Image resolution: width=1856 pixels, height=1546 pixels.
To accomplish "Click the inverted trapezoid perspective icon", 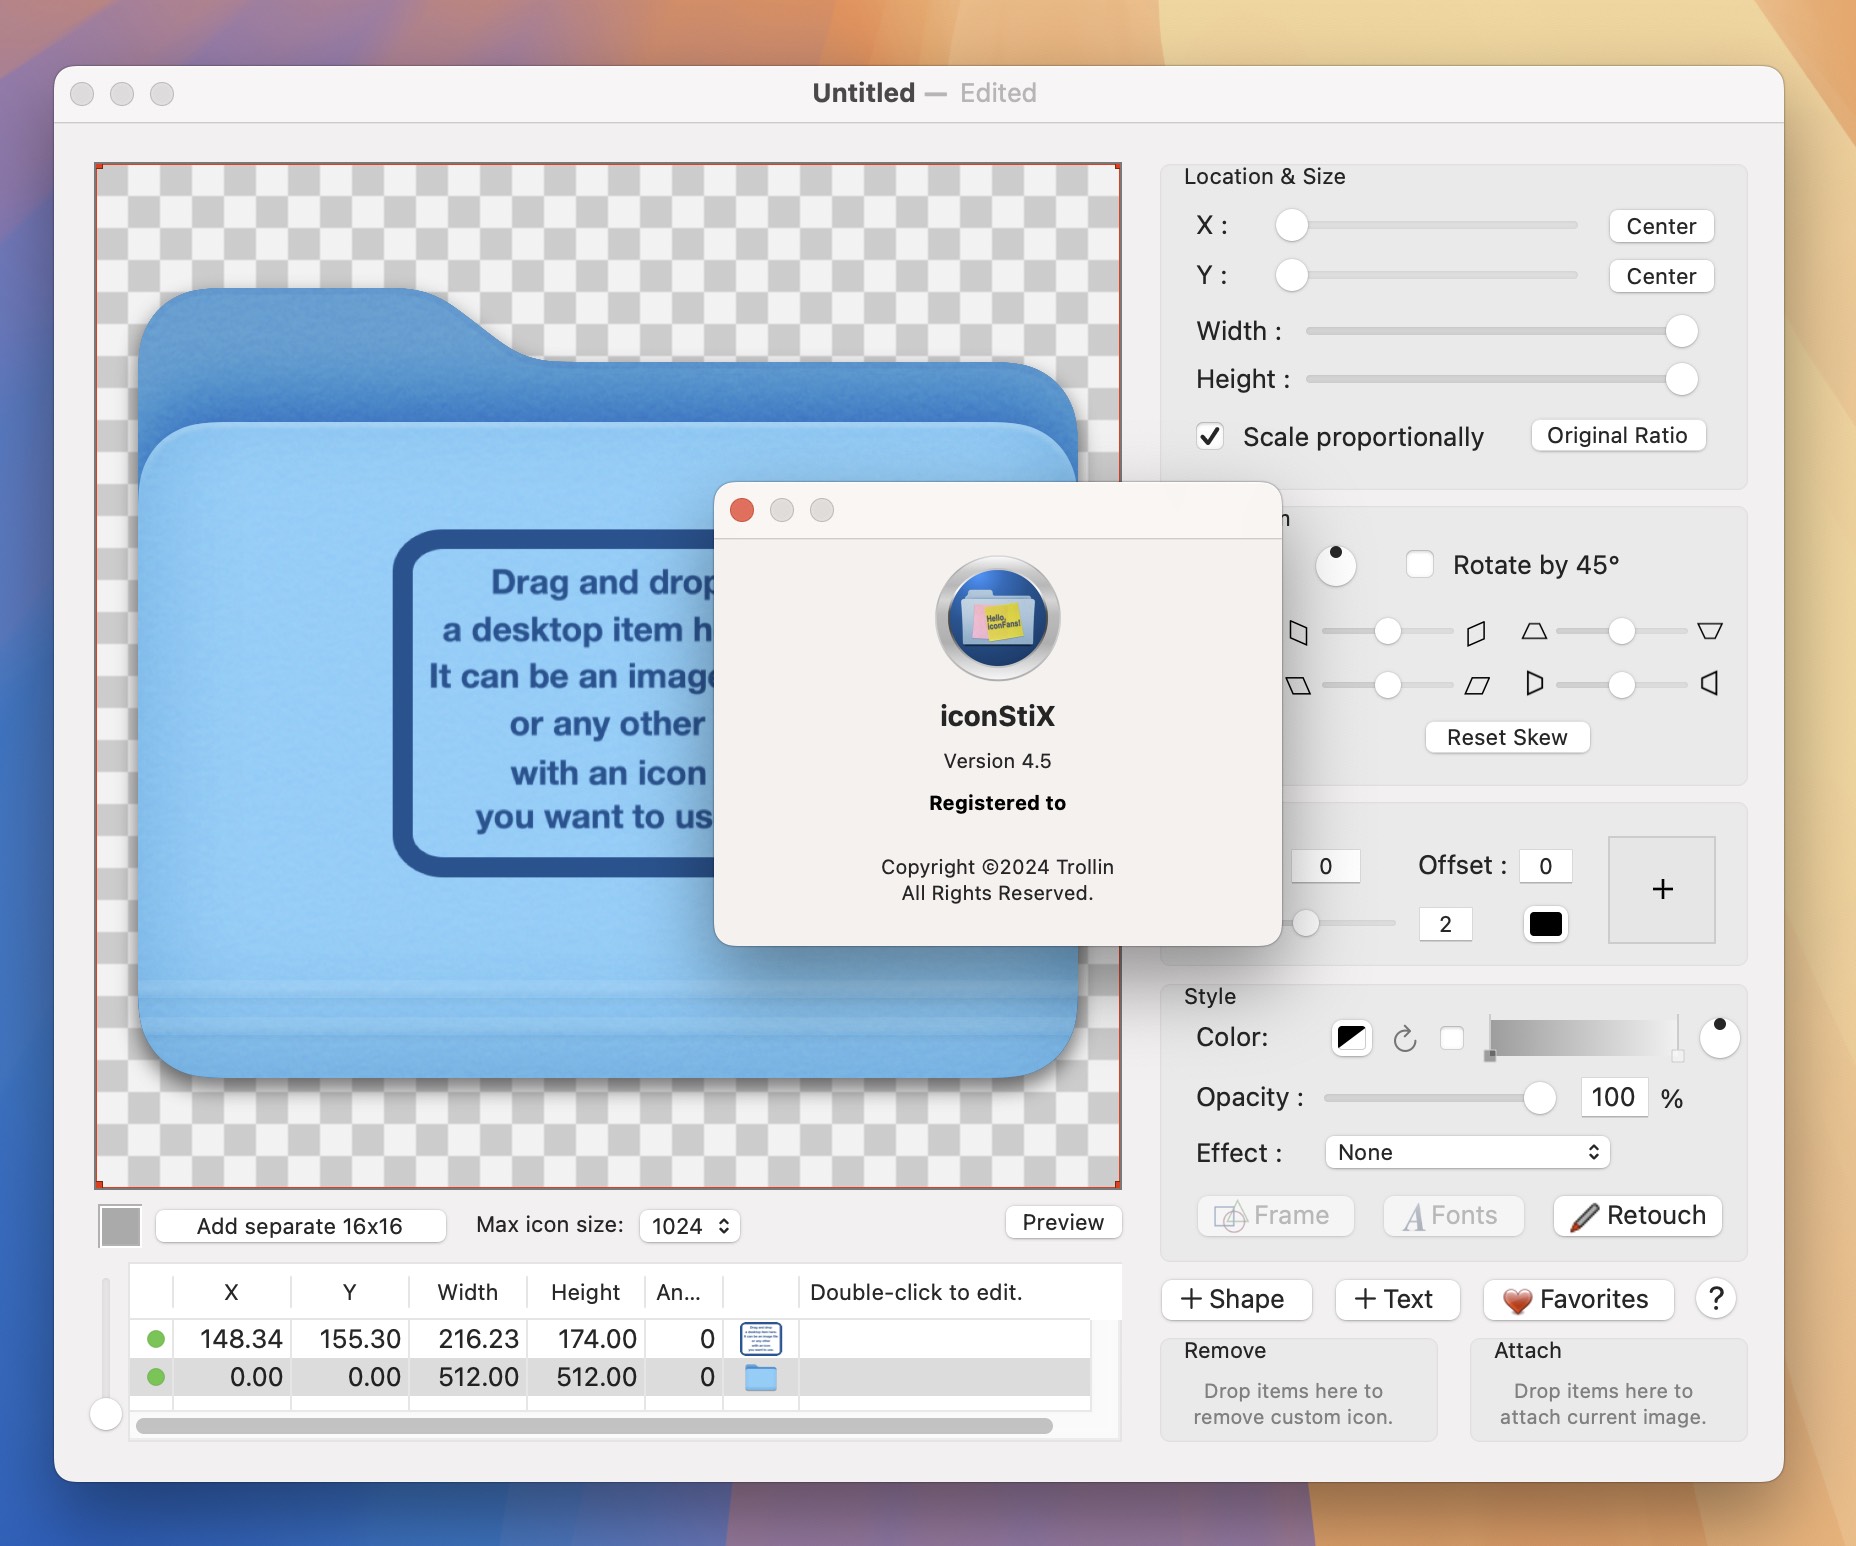I will [1710, 631].
